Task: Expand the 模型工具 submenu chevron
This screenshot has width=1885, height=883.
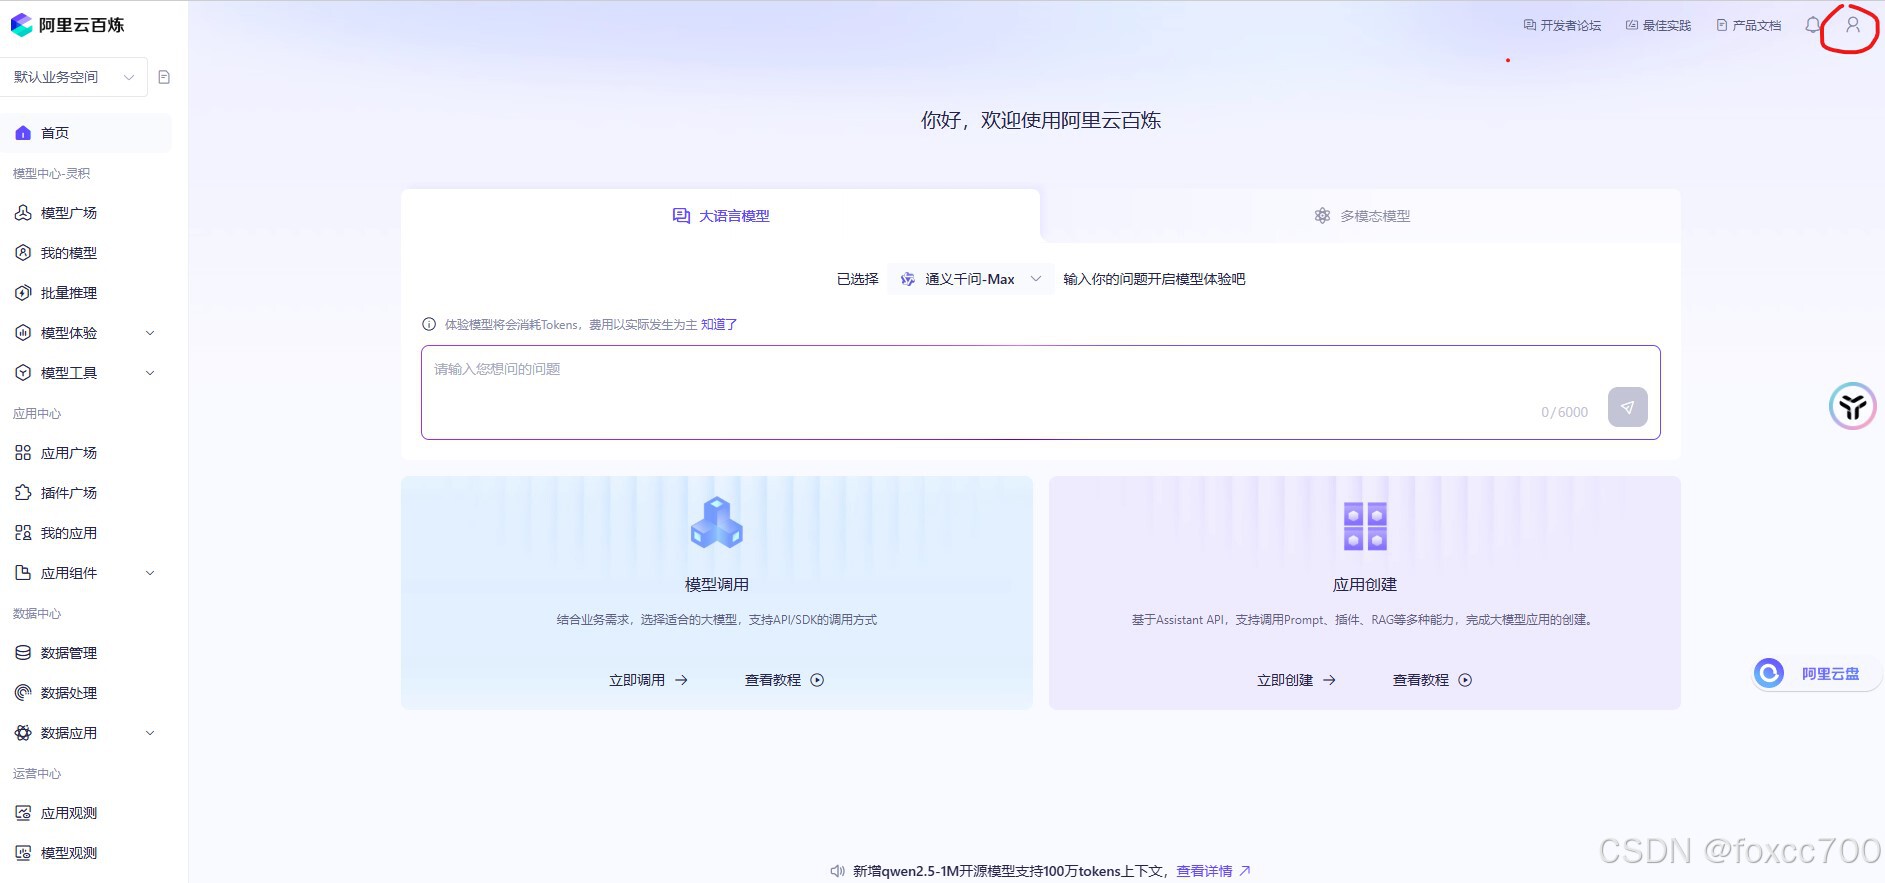Action: (x=150, y=373)
